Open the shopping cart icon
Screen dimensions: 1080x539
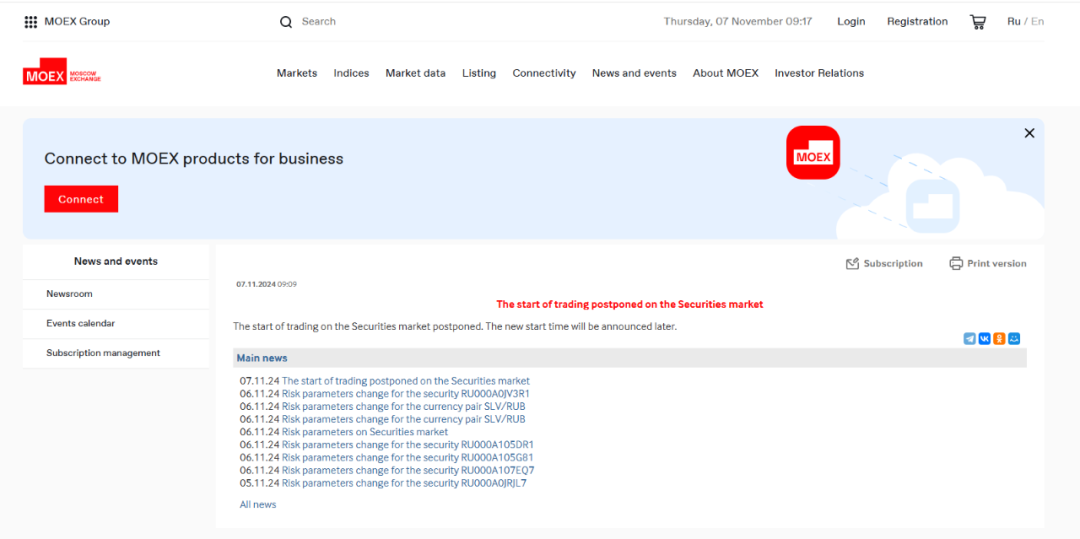(977, 22)
